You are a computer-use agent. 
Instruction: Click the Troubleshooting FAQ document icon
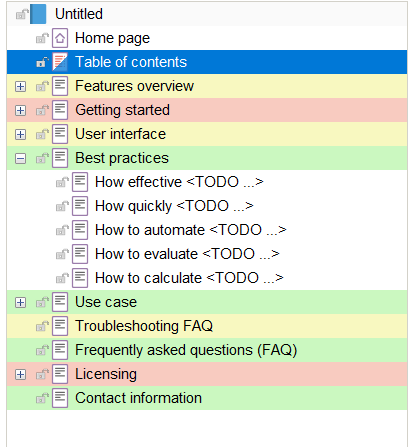point(60,326)
